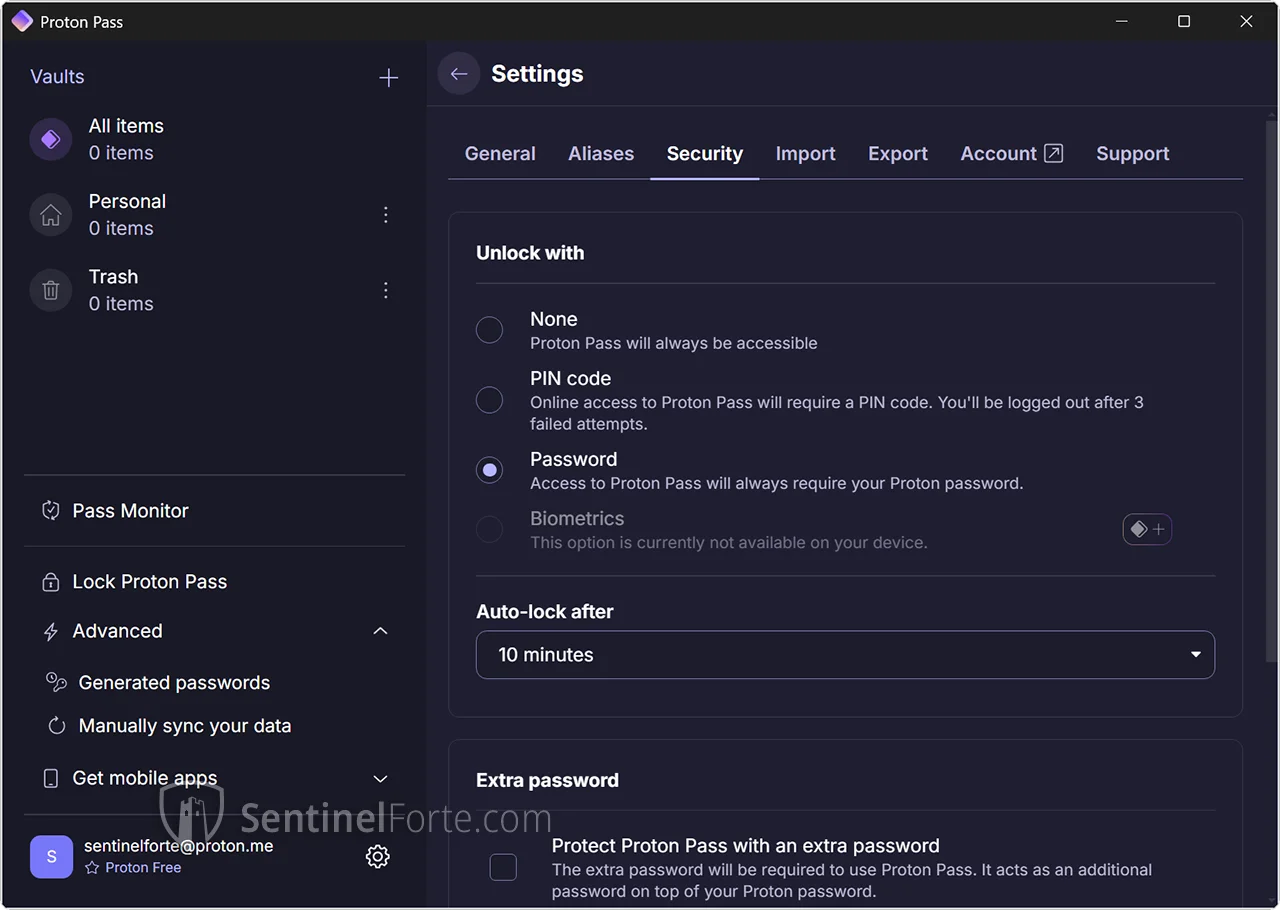Click the plus icon to create a vault
The image size is (1280, 910).
[x=388, y=78]
